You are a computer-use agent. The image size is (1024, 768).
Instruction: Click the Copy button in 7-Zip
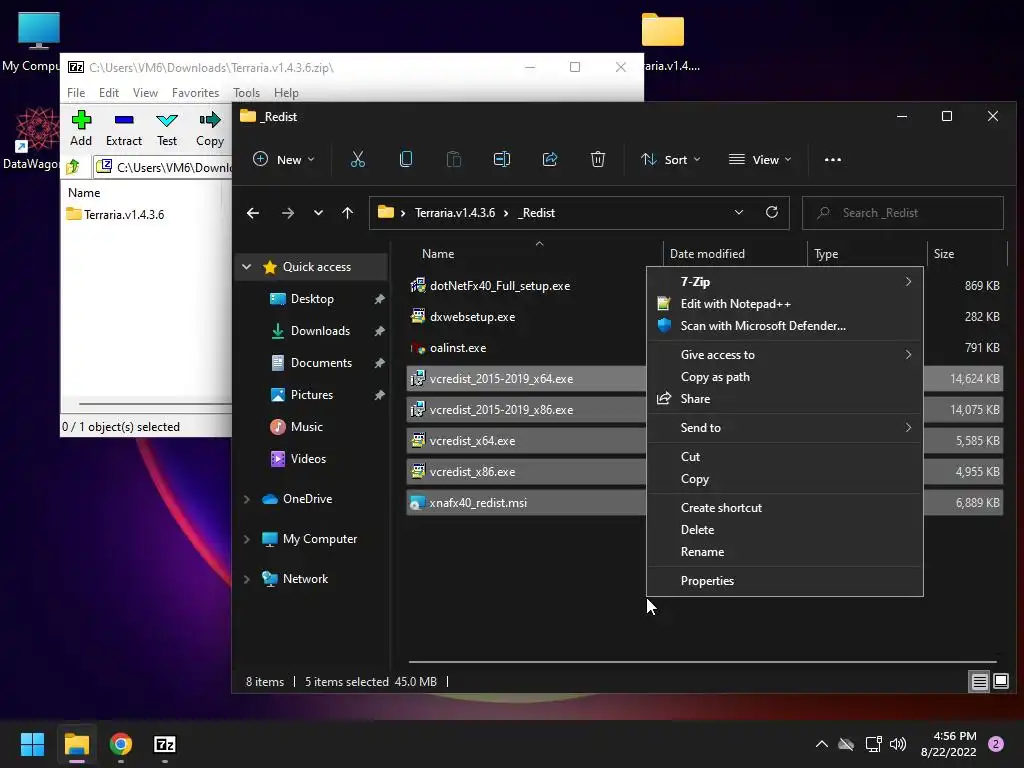pos(210,128)
